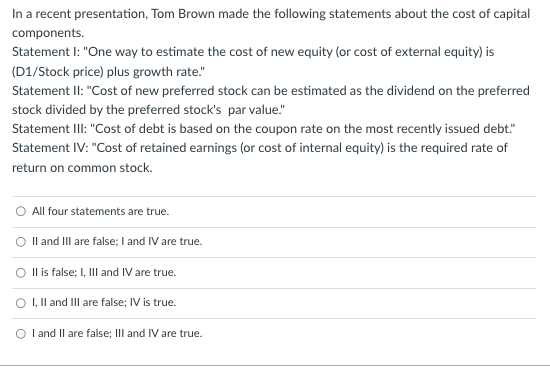This screenshot has width=550, height=370.
Task: Click the phrase 'par value' in Statement II
Action: click(253, 110)
